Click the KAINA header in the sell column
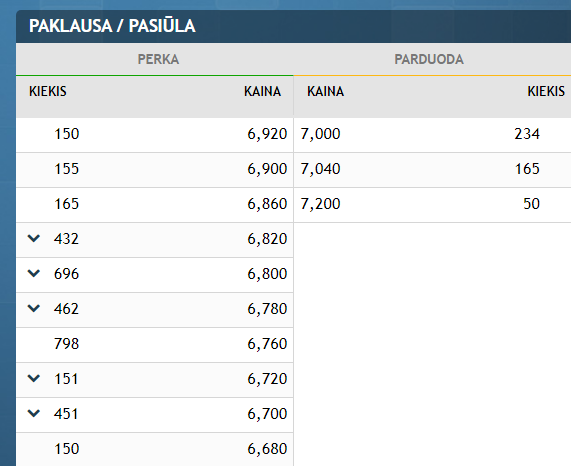571x466 pixels. [x=325, y=91]
